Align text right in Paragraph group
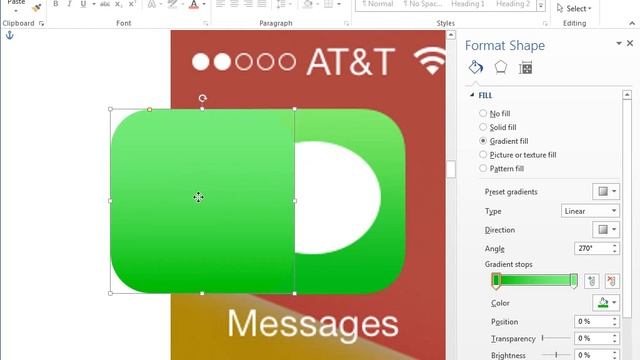This screenshot has width=640, height=360. tap(248, 4)
